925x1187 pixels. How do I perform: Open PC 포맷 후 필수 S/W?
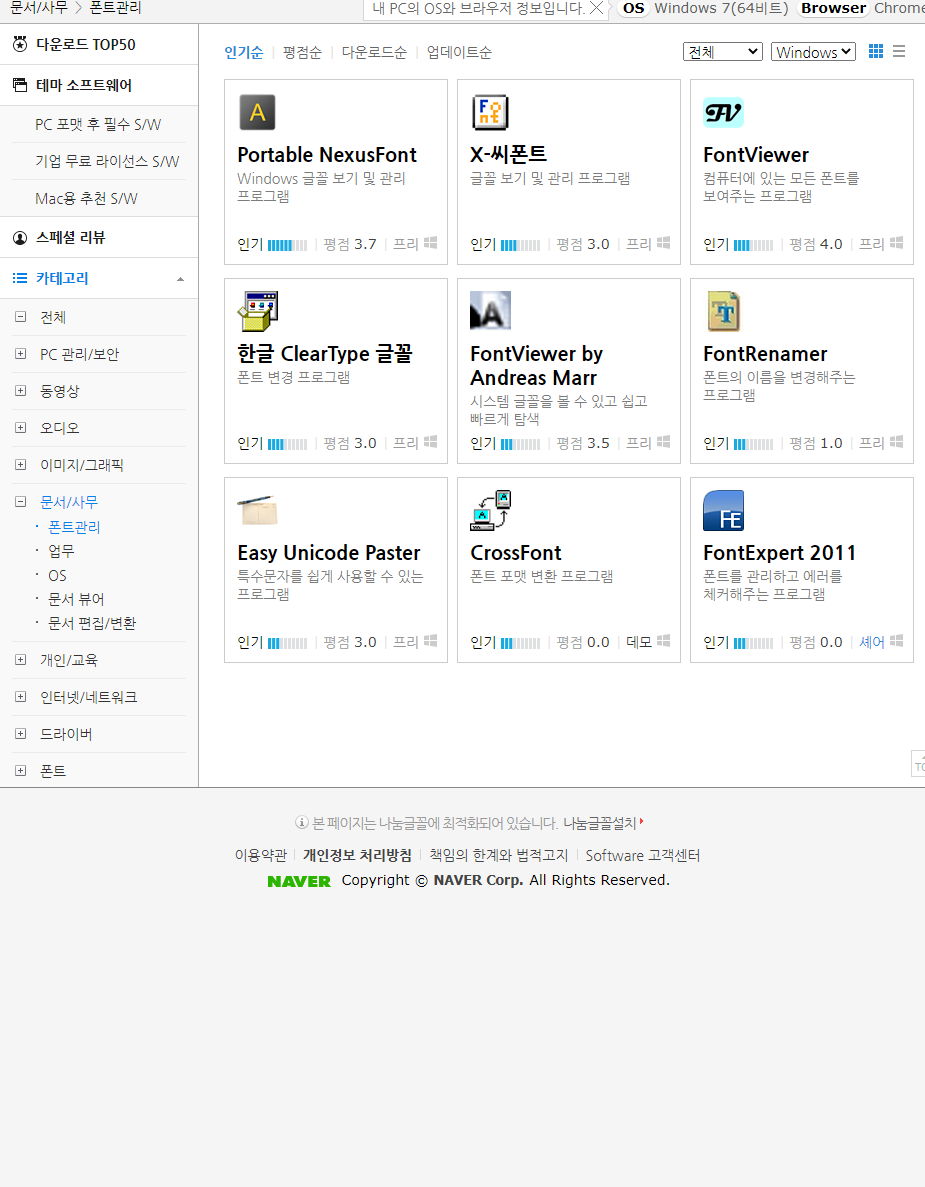click(x=98, y=124)
